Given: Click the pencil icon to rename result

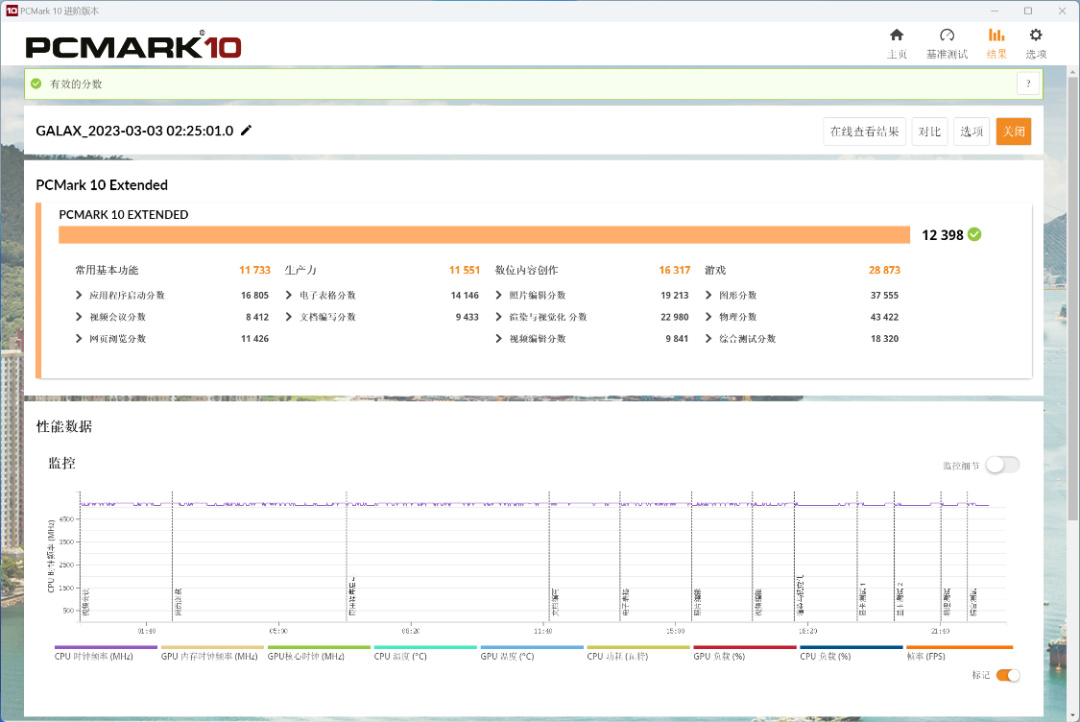Looking at the screenshot, I should pyautogui.click(x=246, y=130).
